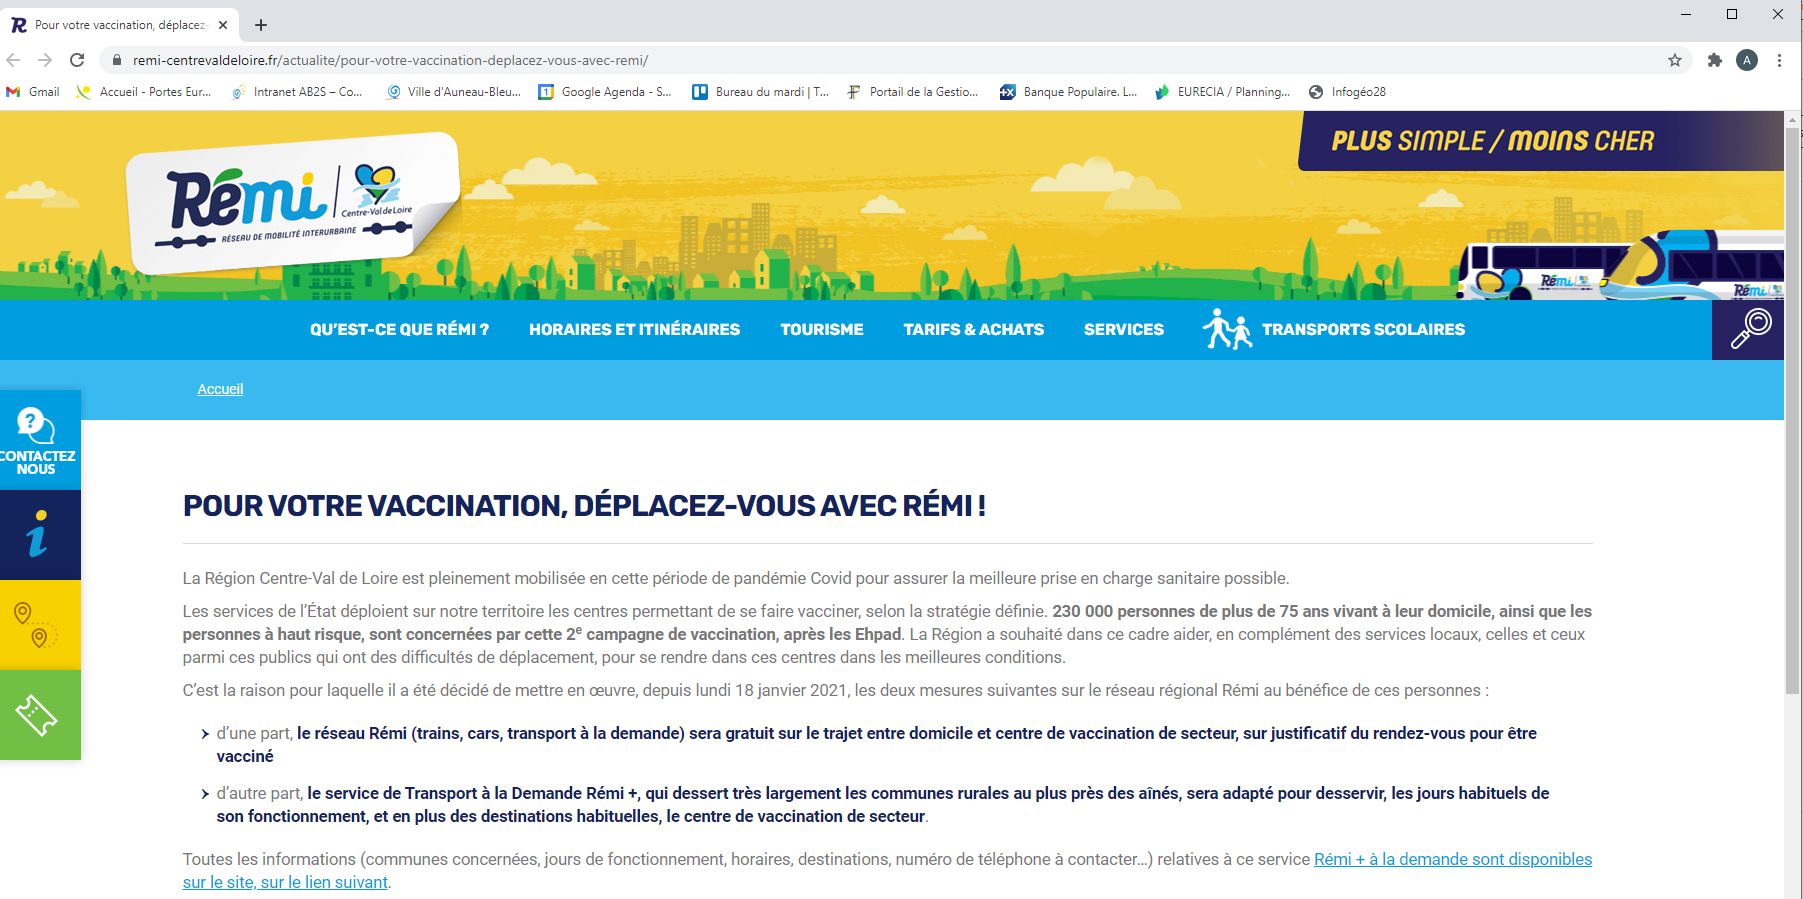The height and width of the screenshot is (899, 1803).
Task: Open a new tab with the plus button
Action: tap(261, 25)
